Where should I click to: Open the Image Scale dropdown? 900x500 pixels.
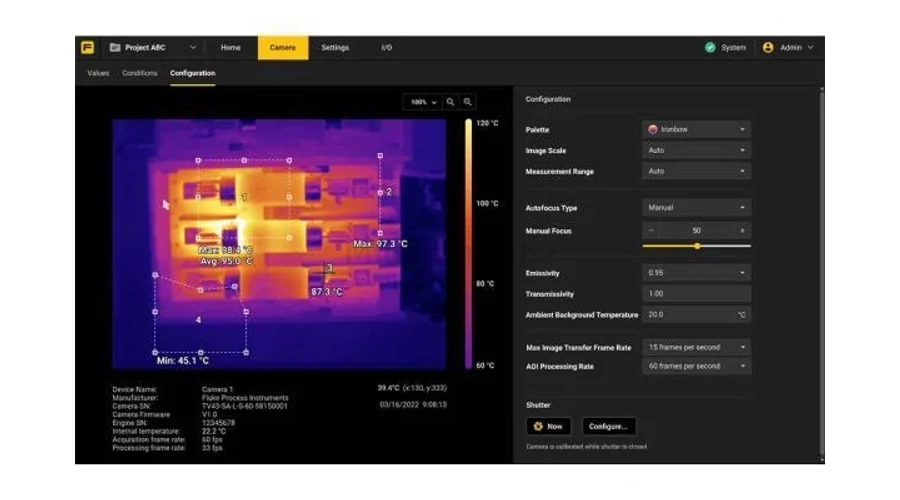pyautogui.click(x=696, y=150)
